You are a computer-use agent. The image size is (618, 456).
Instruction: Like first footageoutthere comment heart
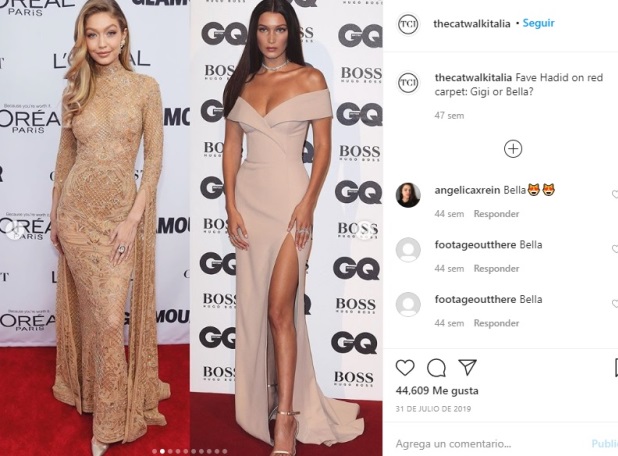point(615,249)
